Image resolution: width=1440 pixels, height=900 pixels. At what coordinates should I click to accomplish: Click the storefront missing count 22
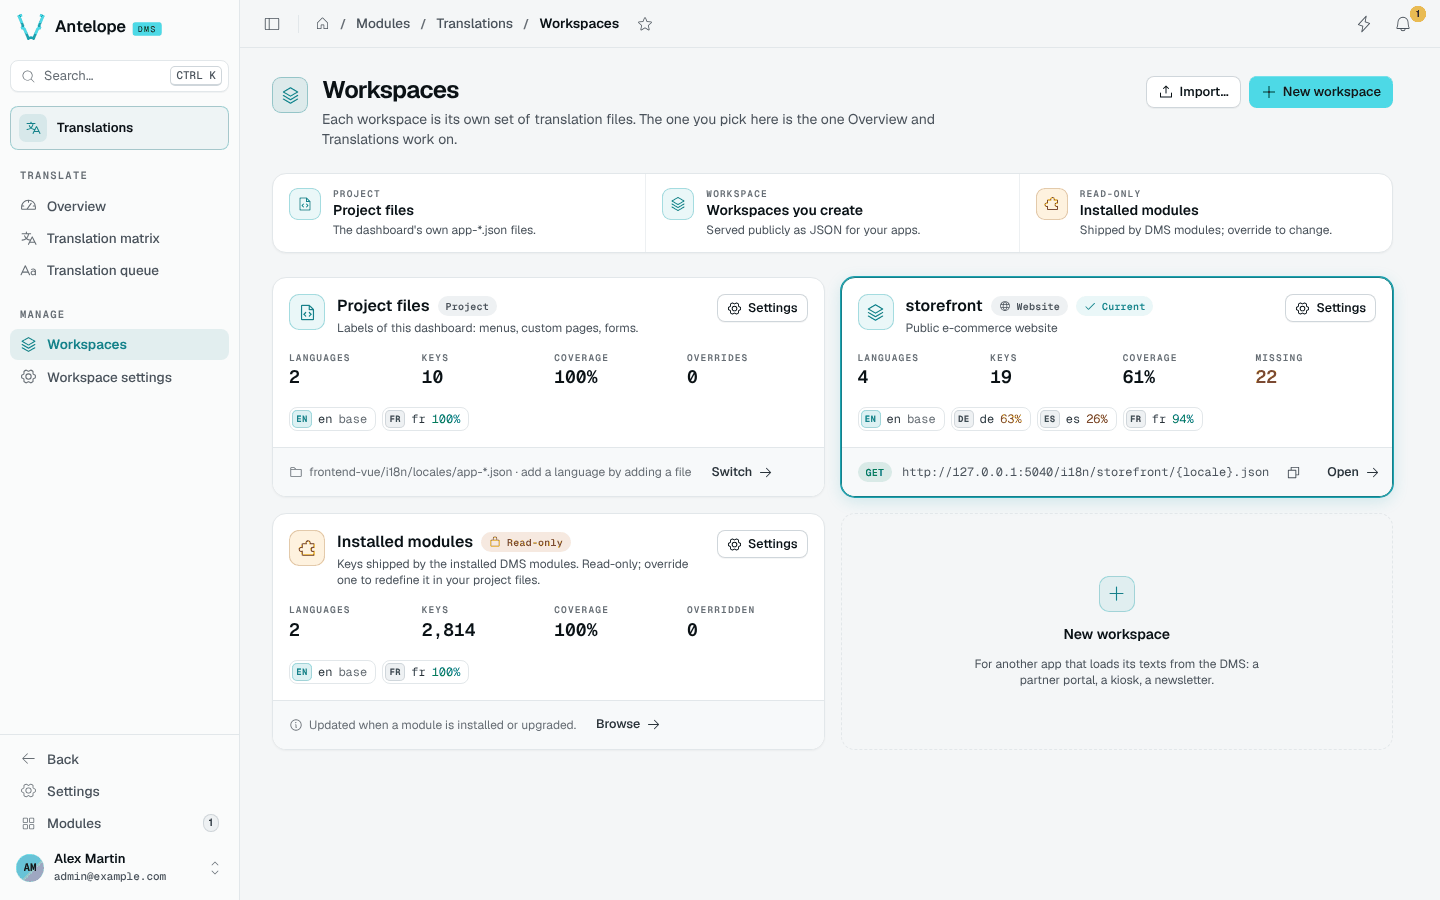coord(1266,377)
